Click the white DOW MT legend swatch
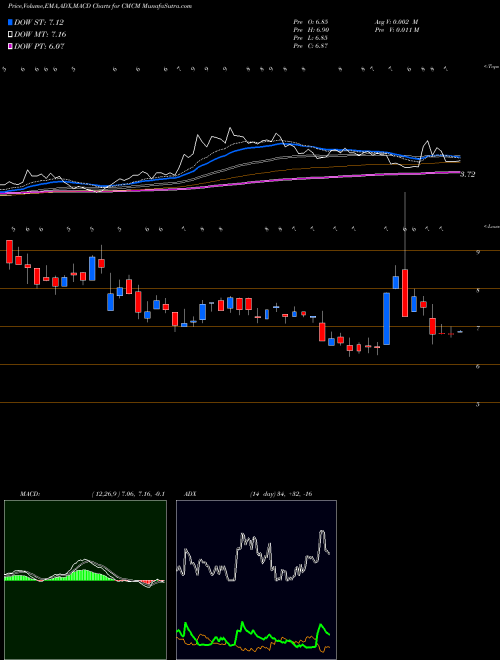This screenshot has width=500, height=660. click(11, 35)
